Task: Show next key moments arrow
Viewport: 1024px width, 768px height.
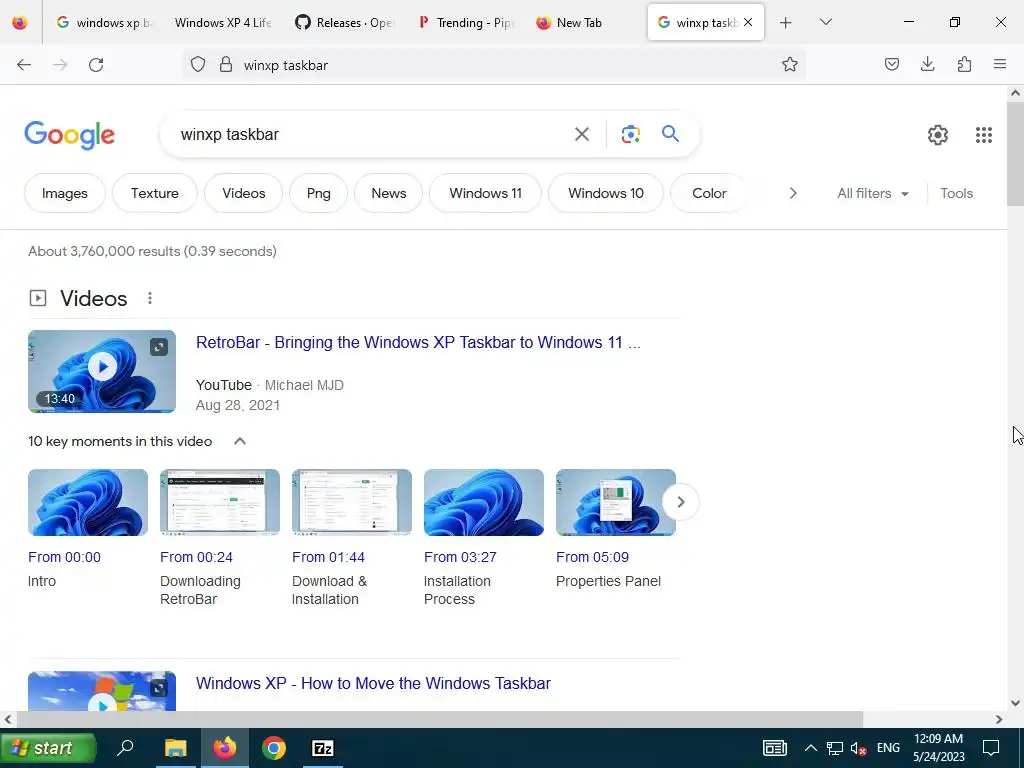Action: 680,502
